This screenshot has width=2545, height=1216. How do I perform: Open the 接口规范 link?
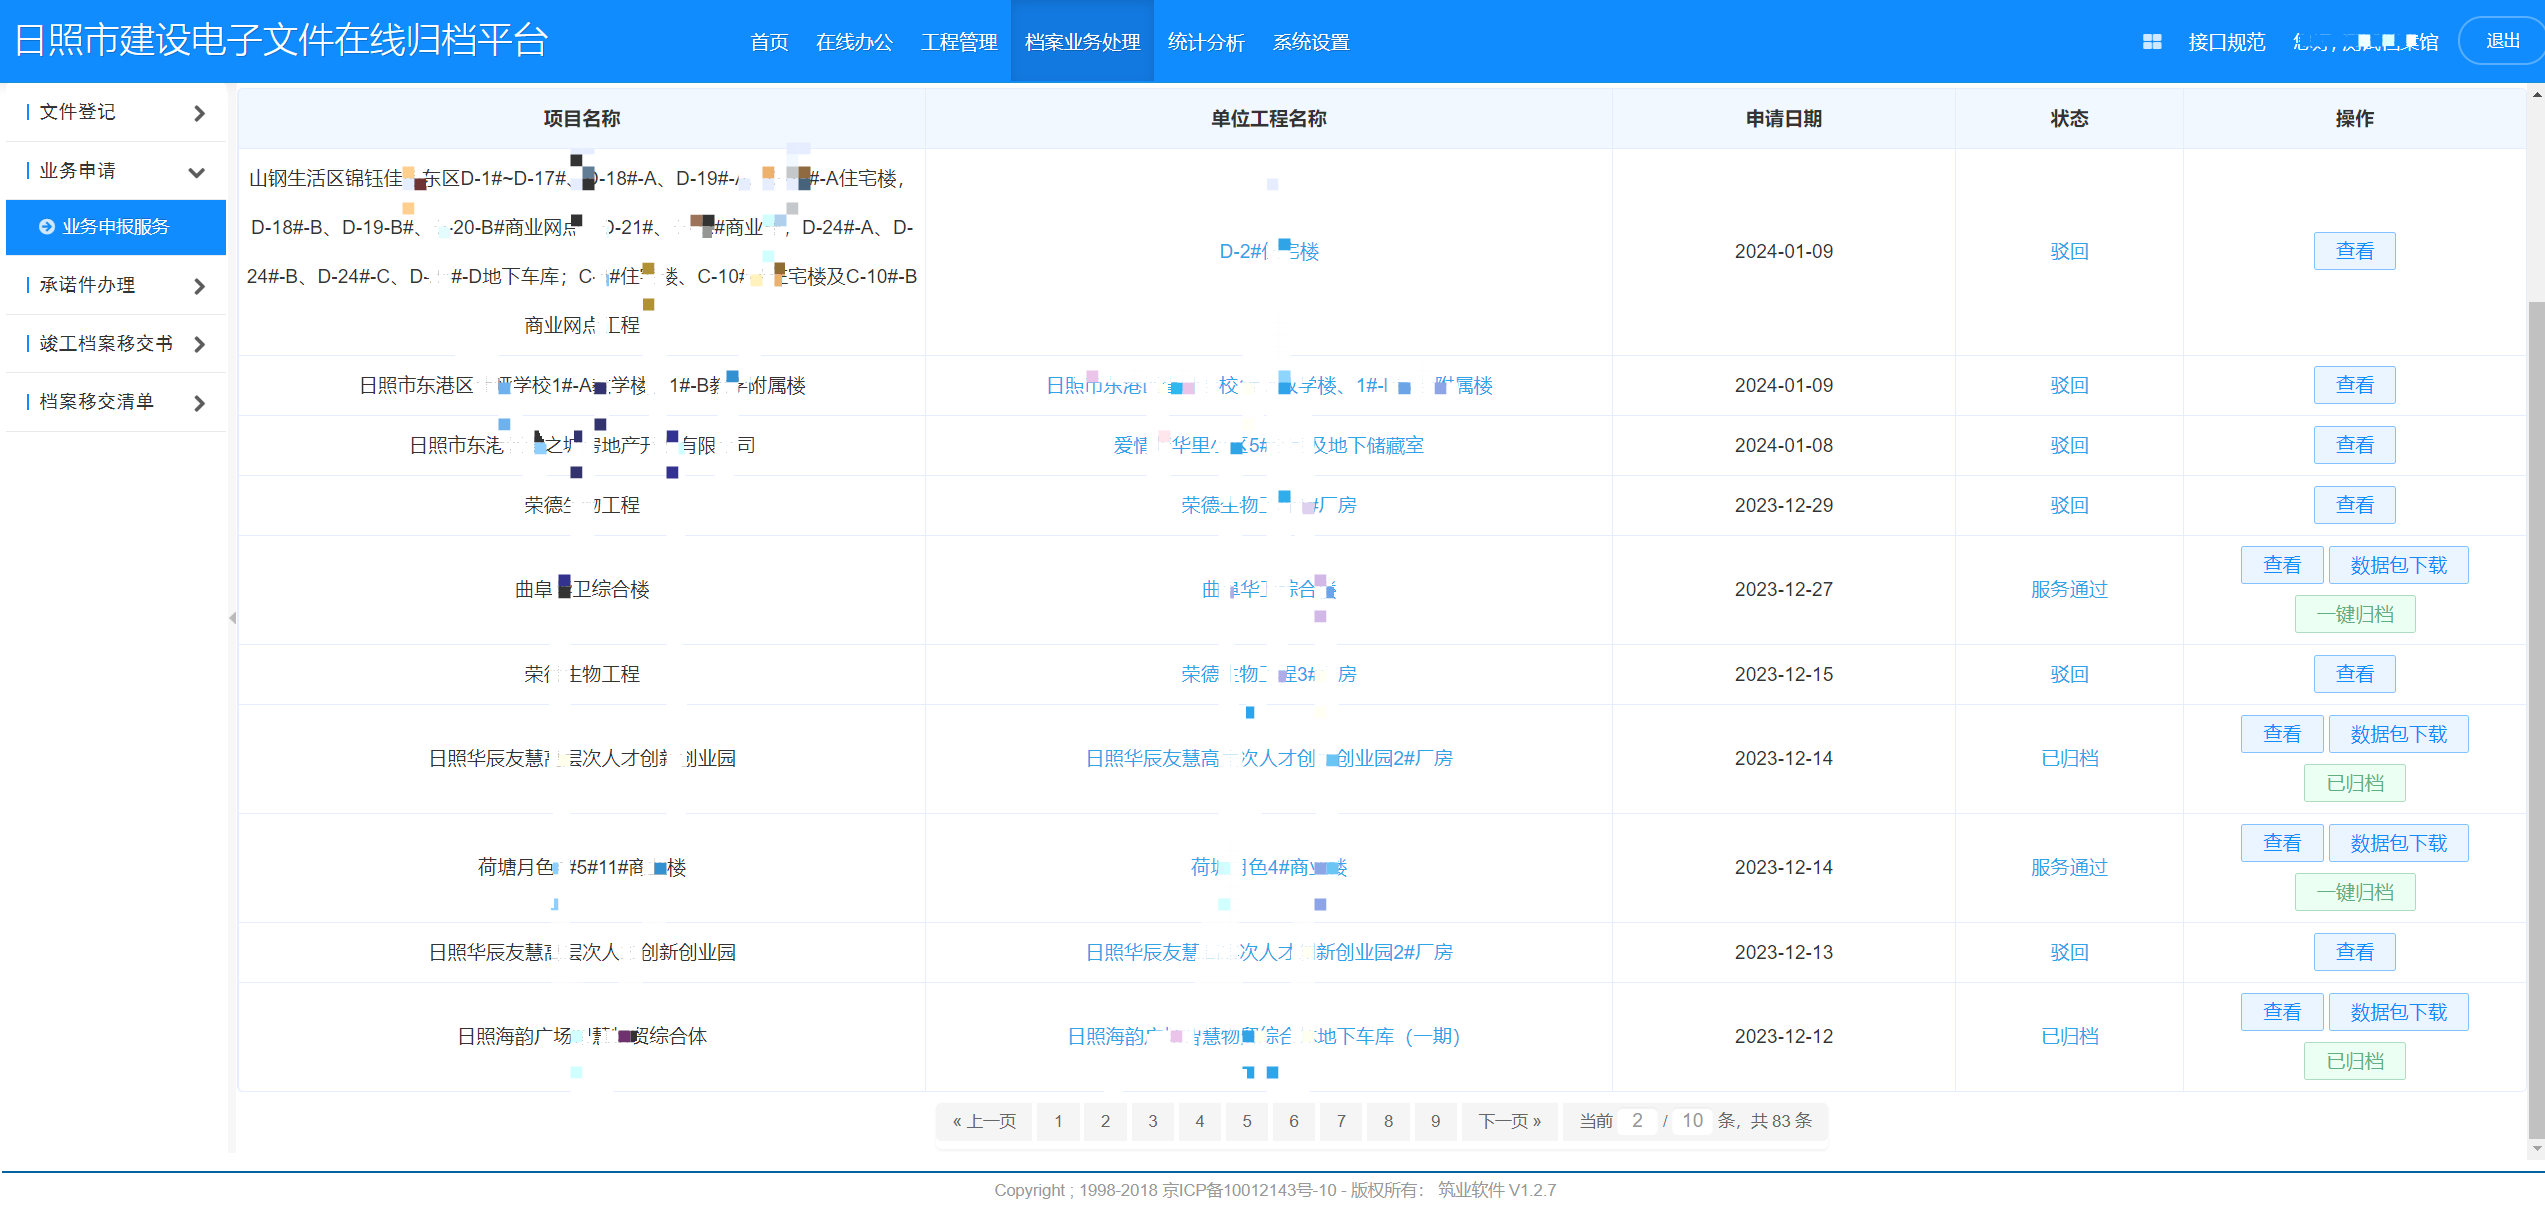tap(2226, 42)
